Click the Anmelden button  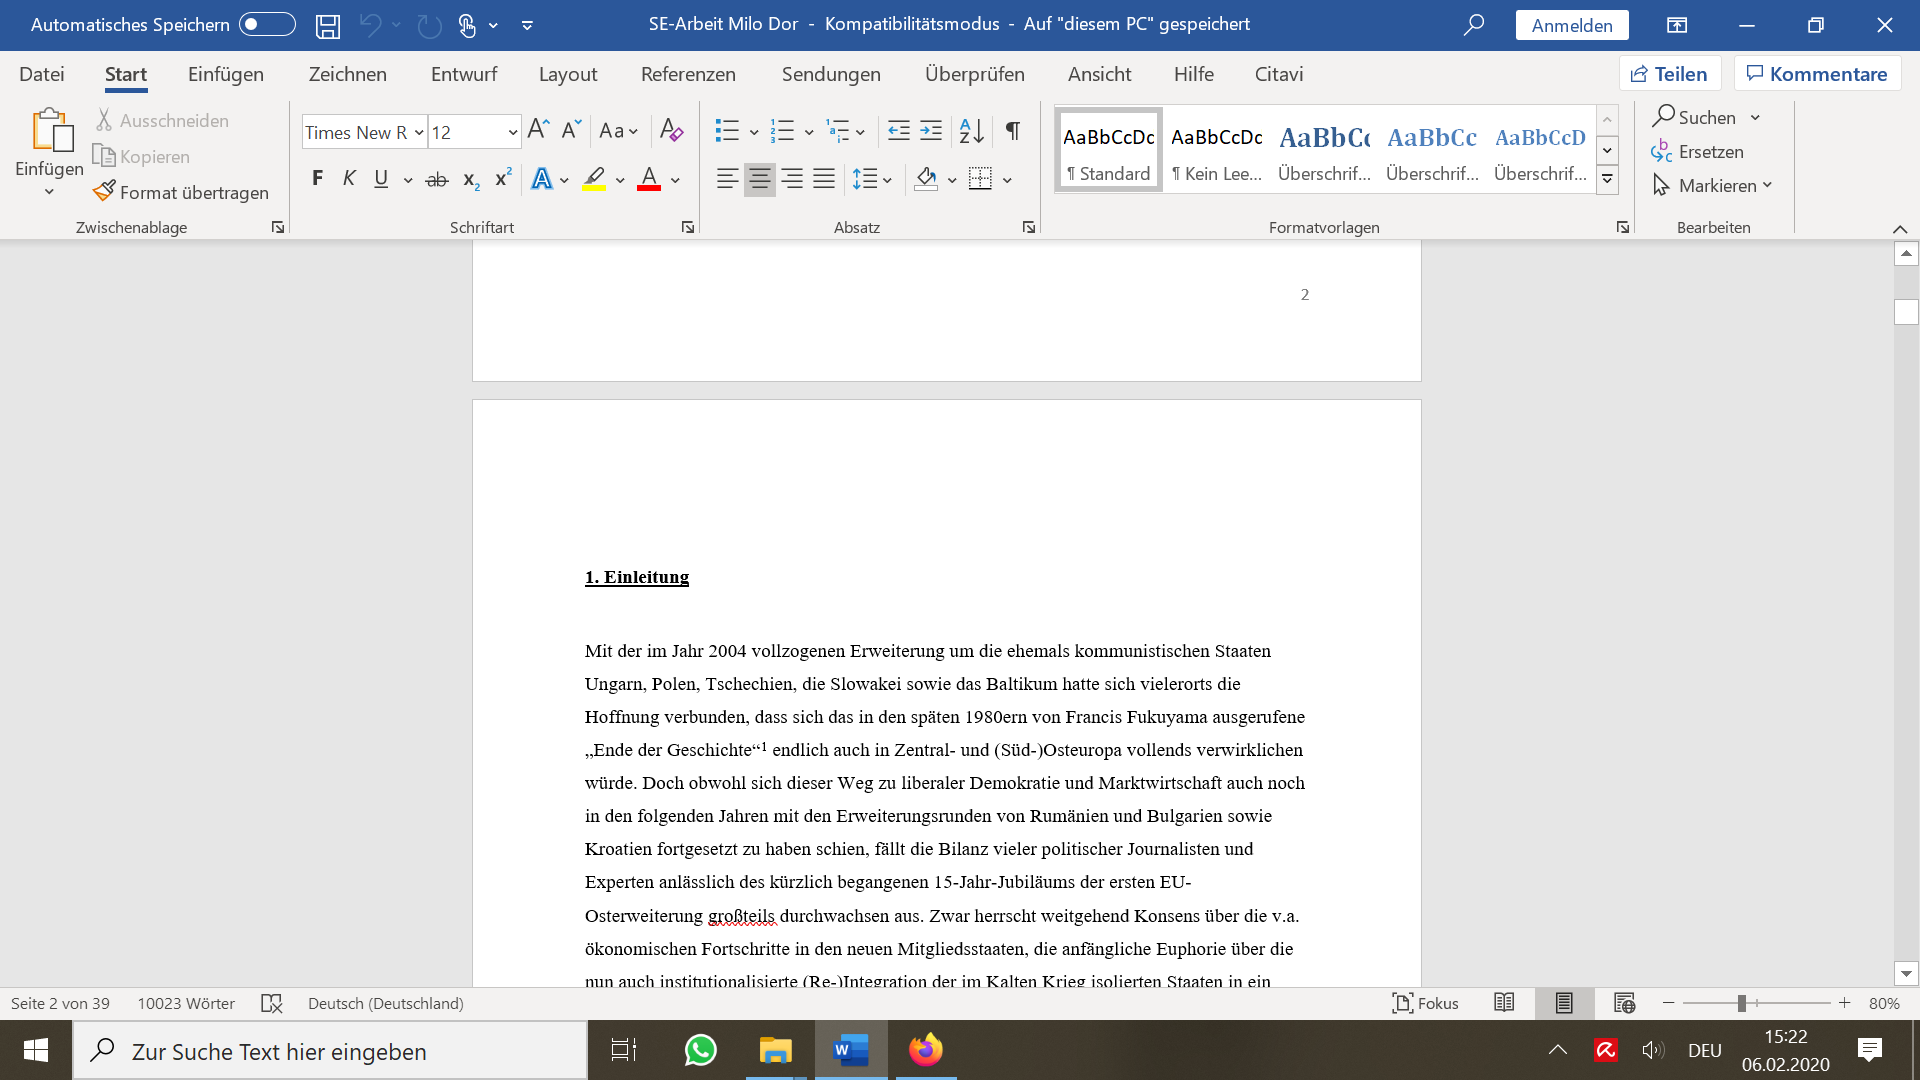tap(1571, 25)
